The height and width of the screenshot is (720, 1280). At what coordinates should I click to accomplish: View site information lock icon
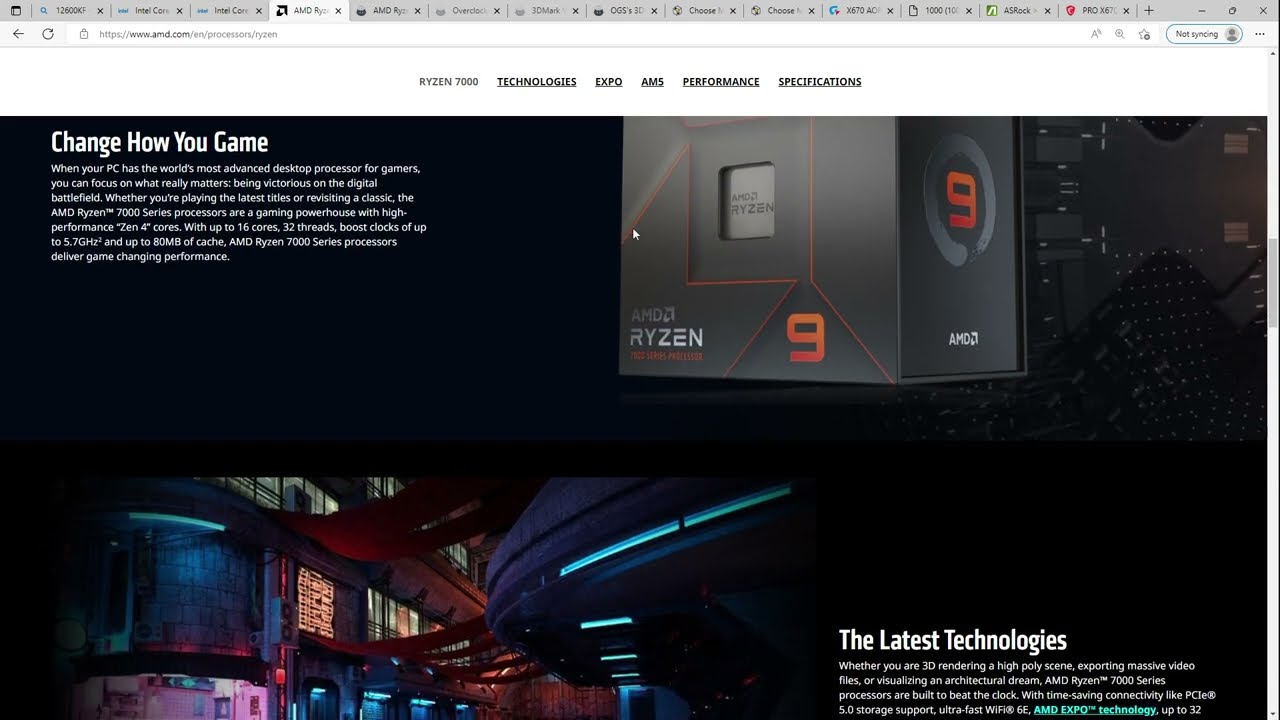pyautogui.click(x=83, y=34)
